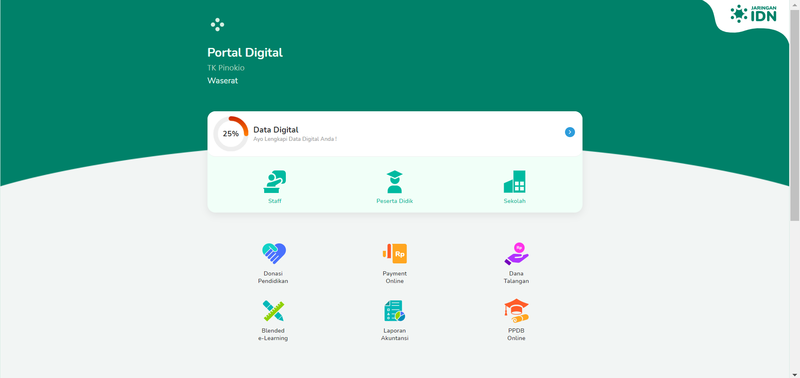Open the PPDB Online graduation-cap icon
Screen dimensions: 800x378
point(516,311)
